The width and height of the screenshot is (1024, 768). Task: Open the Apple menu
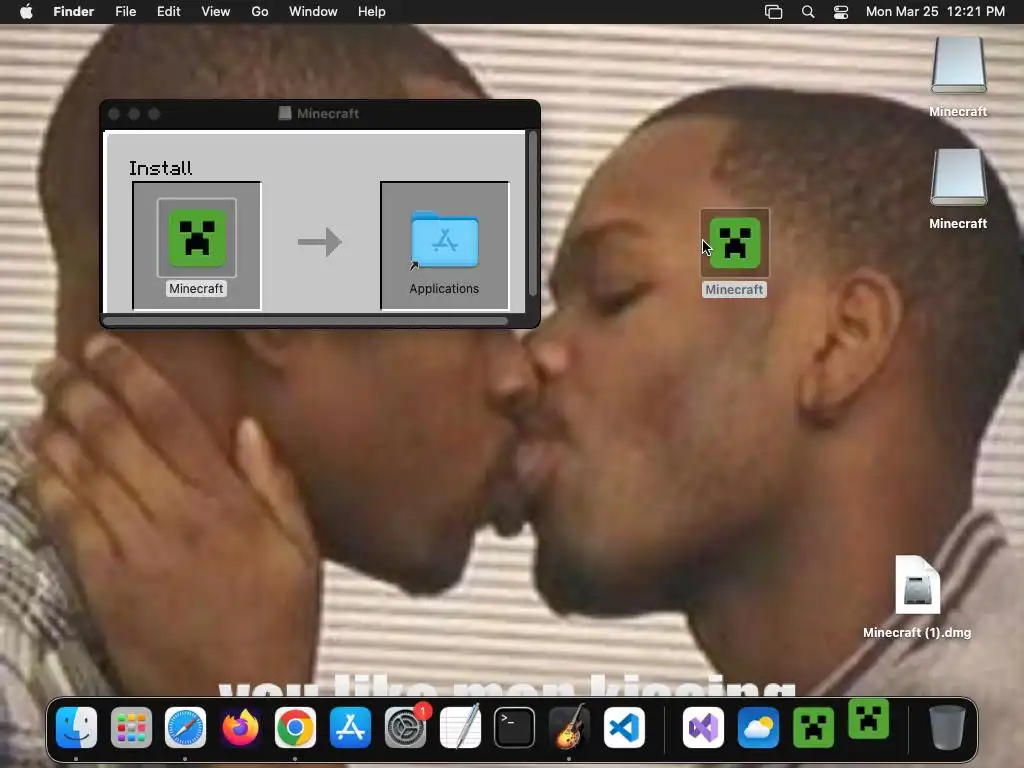(26, 12)
